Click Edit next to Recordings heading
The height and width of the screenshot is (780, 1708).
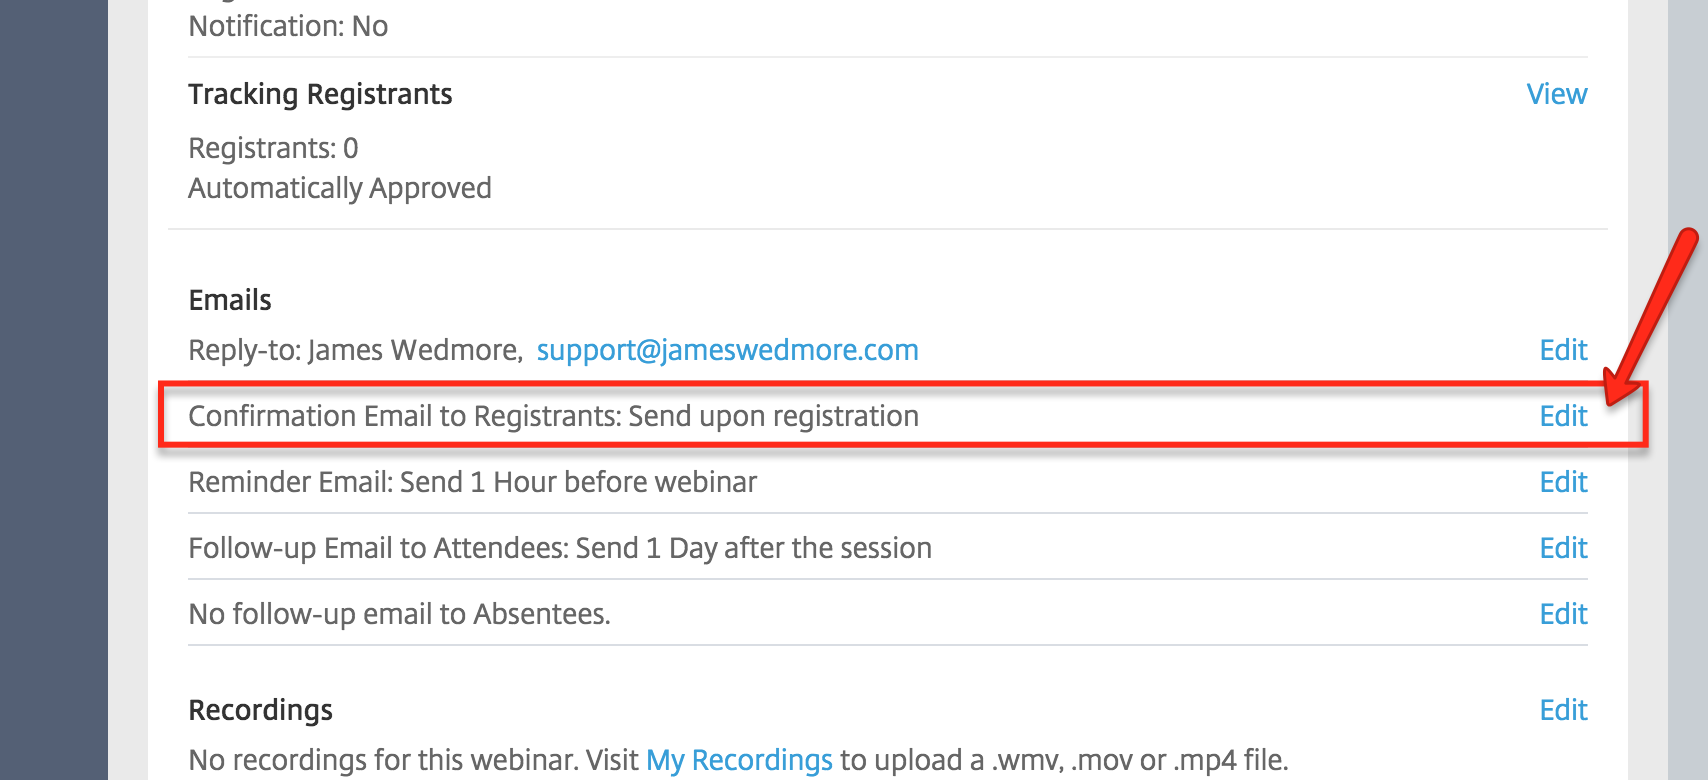click(1563, 710)
